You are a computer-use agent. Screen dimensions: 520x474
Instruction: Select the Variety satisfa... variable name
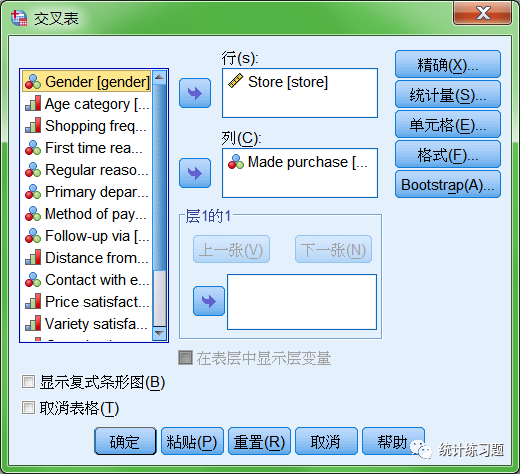pyautogui.click(x=96, y=324)
